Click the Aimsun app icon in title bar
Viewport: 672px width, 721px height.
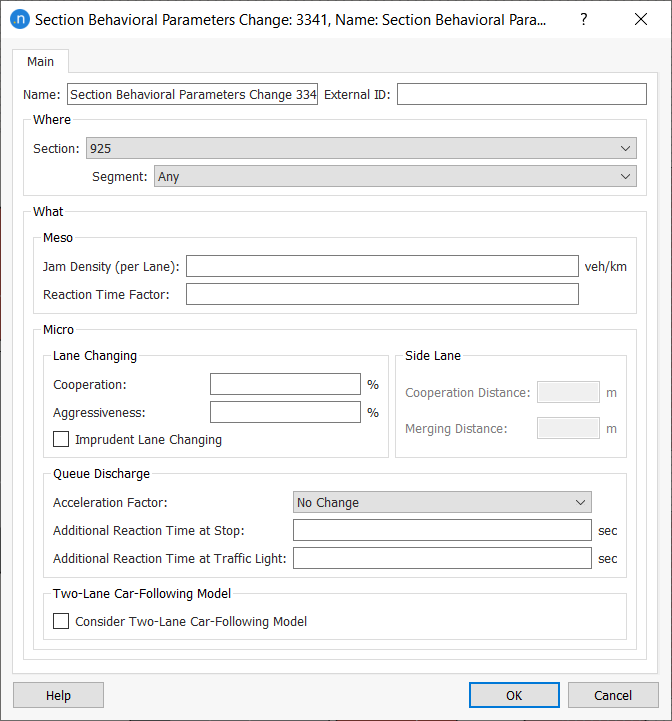click(20, 19)
